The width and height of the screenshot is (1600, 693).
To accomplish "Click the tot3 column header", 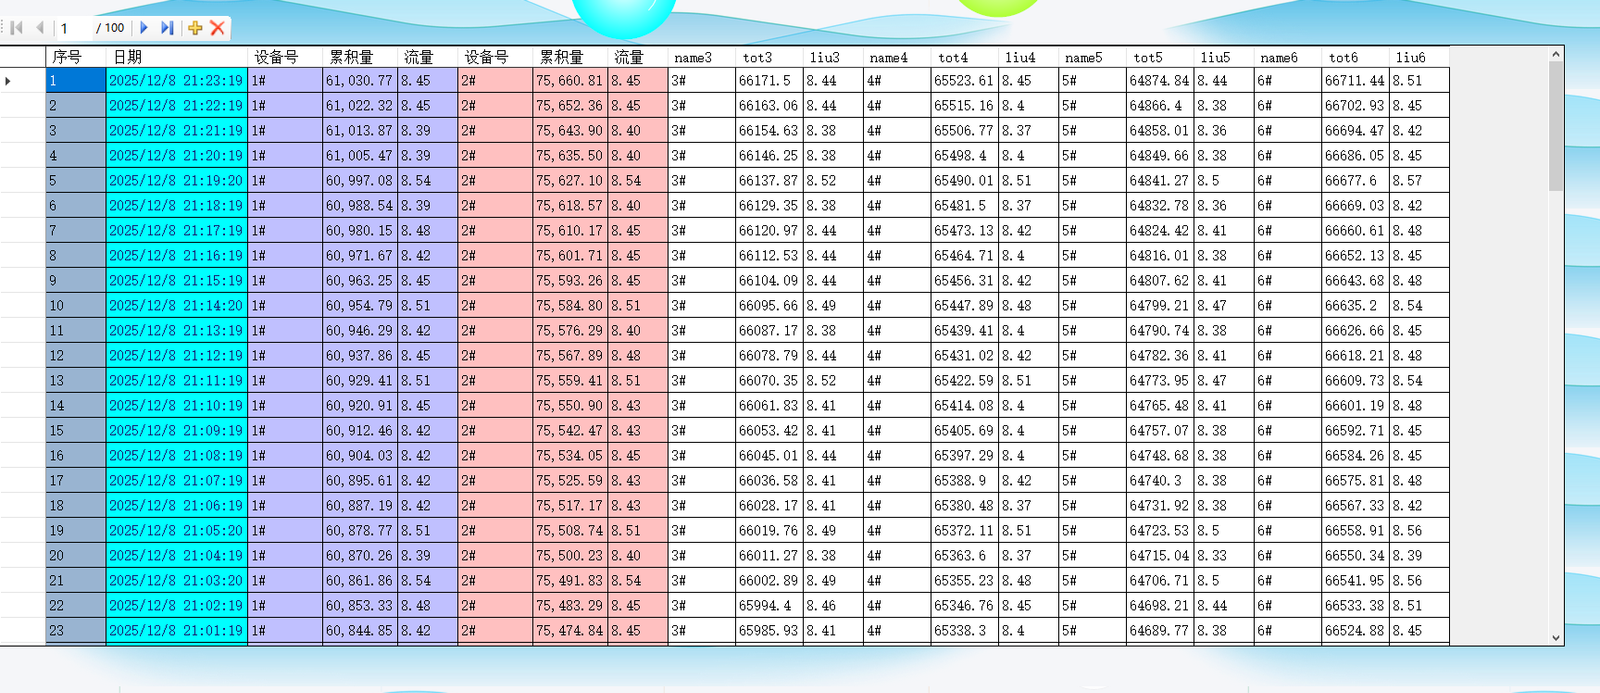I will (768, 57).
